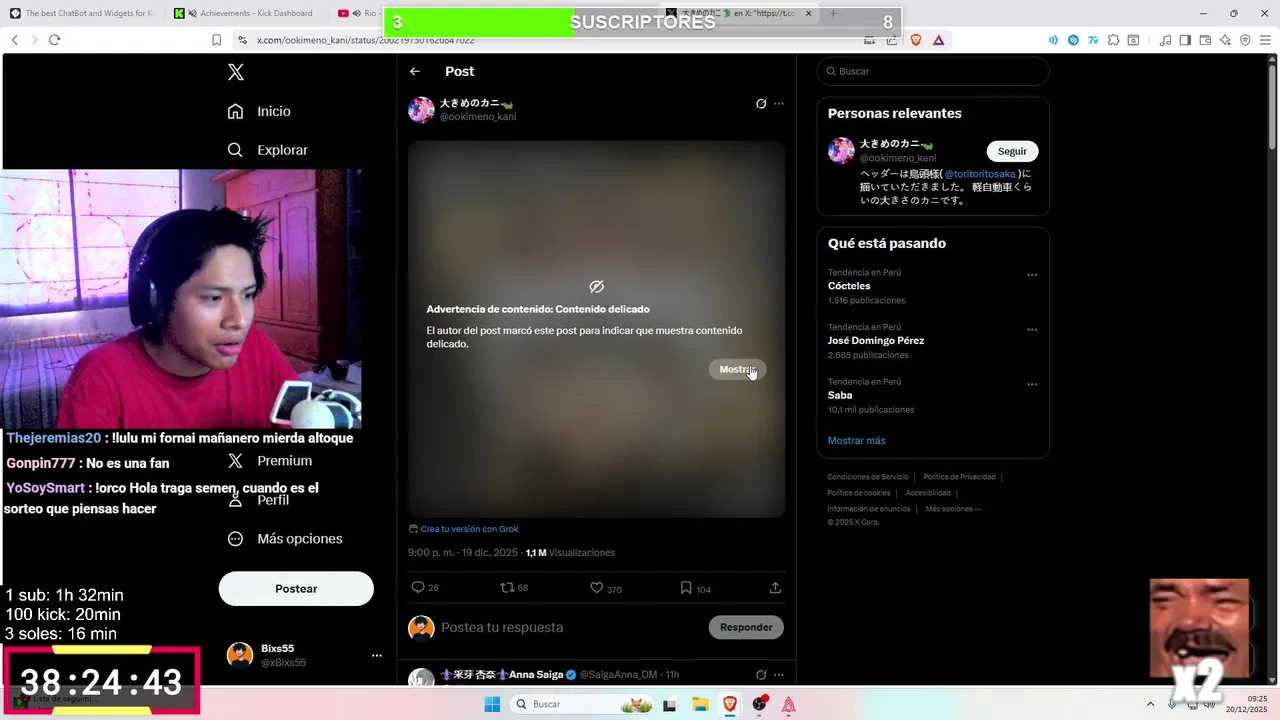The image size is (1280, 720).
Task: Show hidden system tray icons
Action: [x=1150, y=704]
